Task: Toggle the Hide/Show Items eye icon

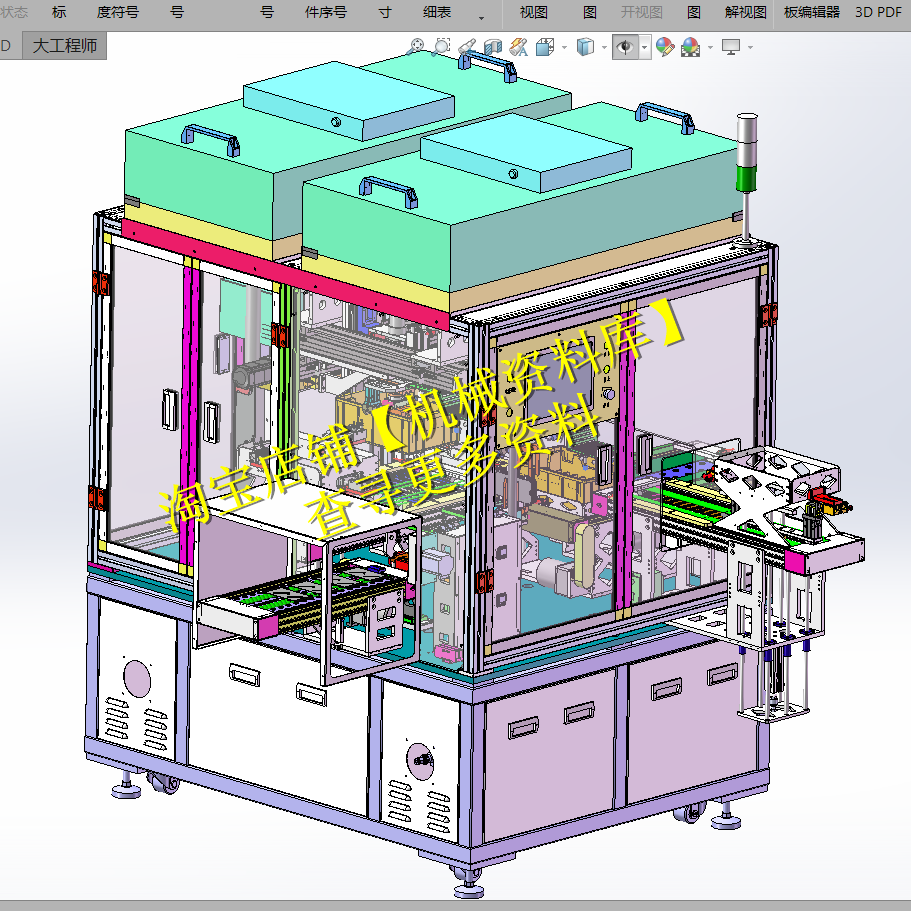Action: 625,47
